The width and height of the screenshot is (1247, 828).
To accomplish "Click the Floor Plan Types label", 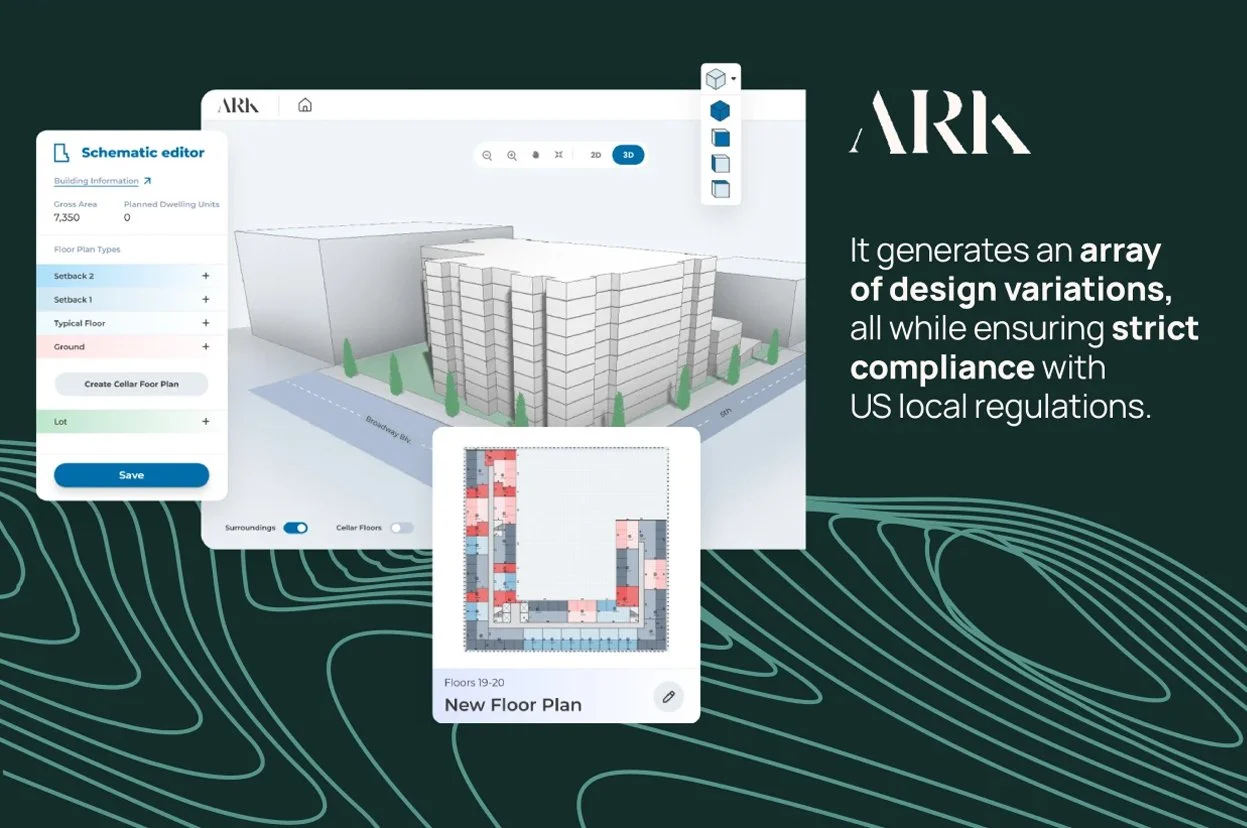I will [87, 250].
